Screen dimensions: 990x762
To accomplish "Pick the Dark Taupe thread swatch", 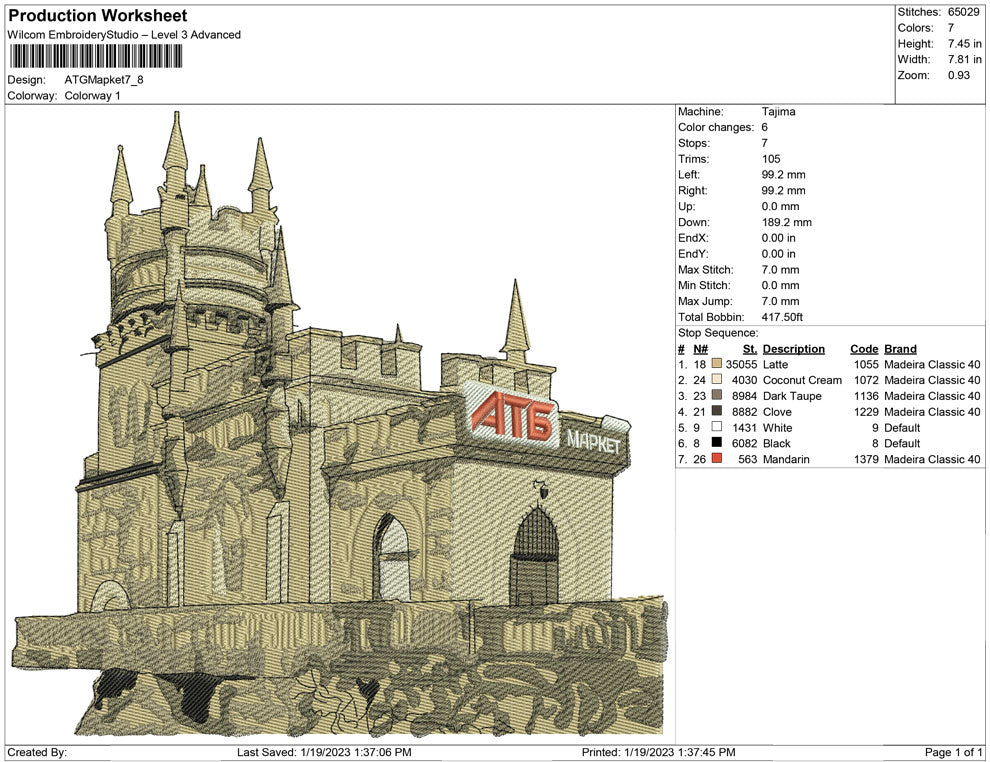I will [x=717, y=396].
